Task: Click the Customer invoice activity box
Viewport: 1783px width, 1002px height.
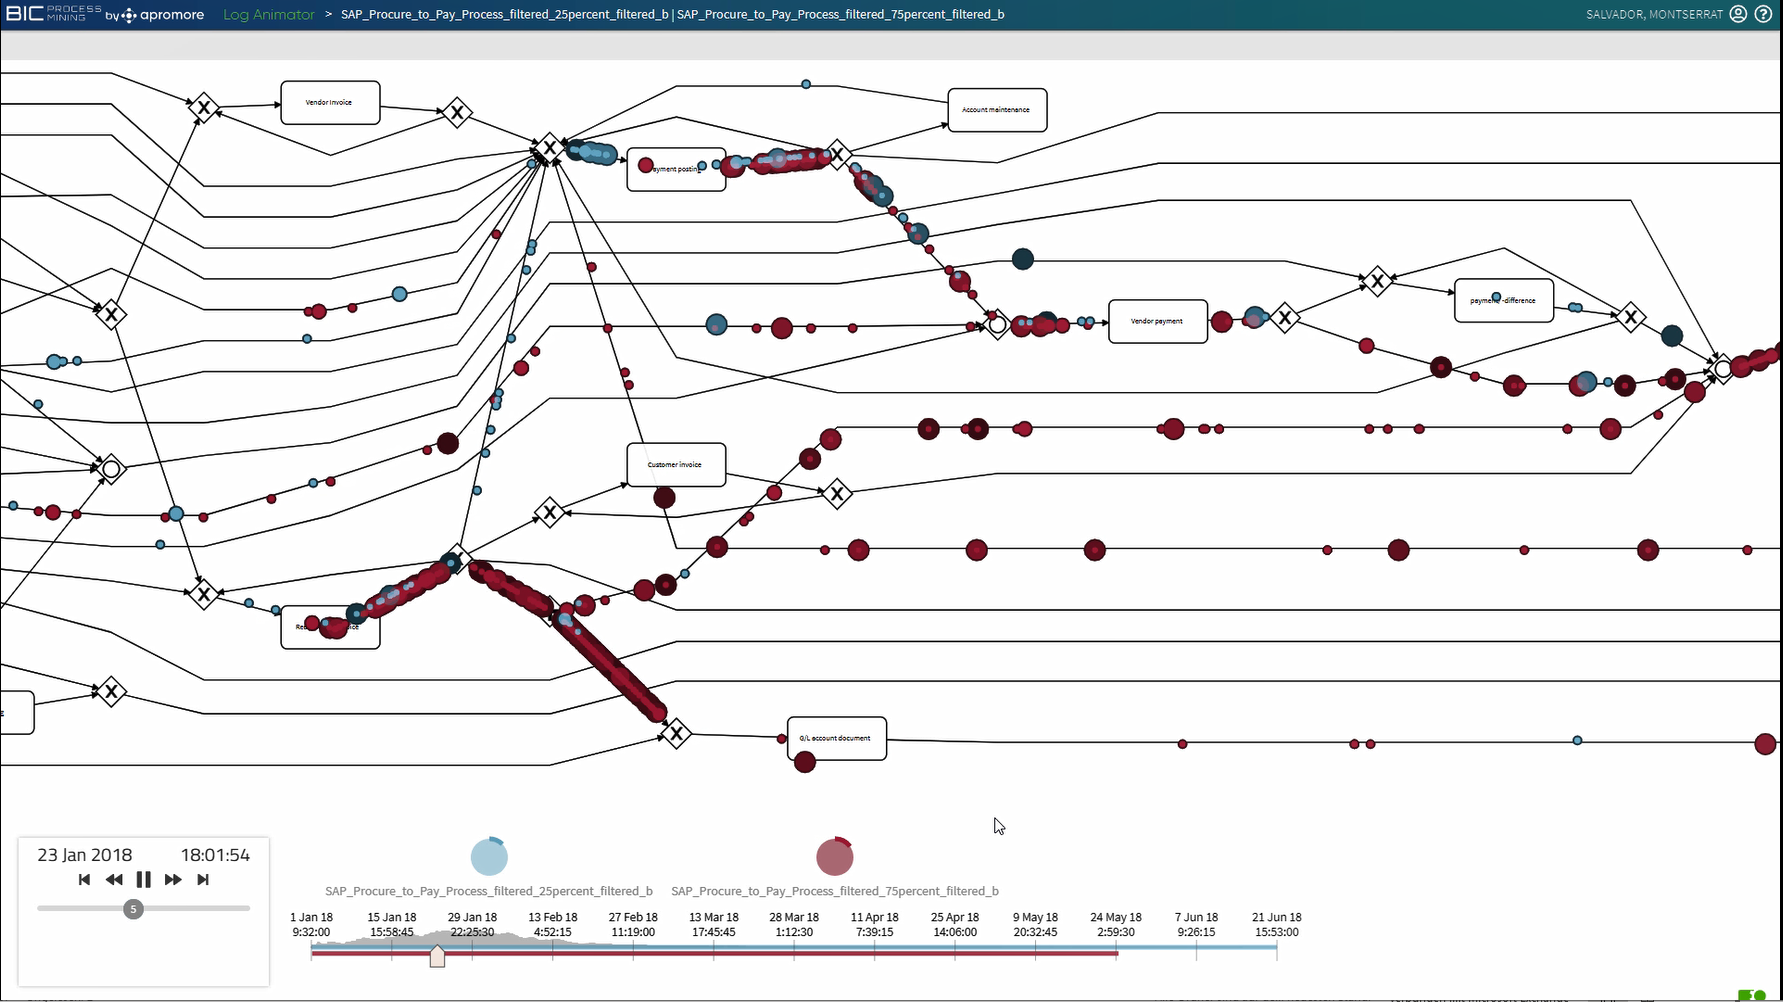Action: coord(675,464)
